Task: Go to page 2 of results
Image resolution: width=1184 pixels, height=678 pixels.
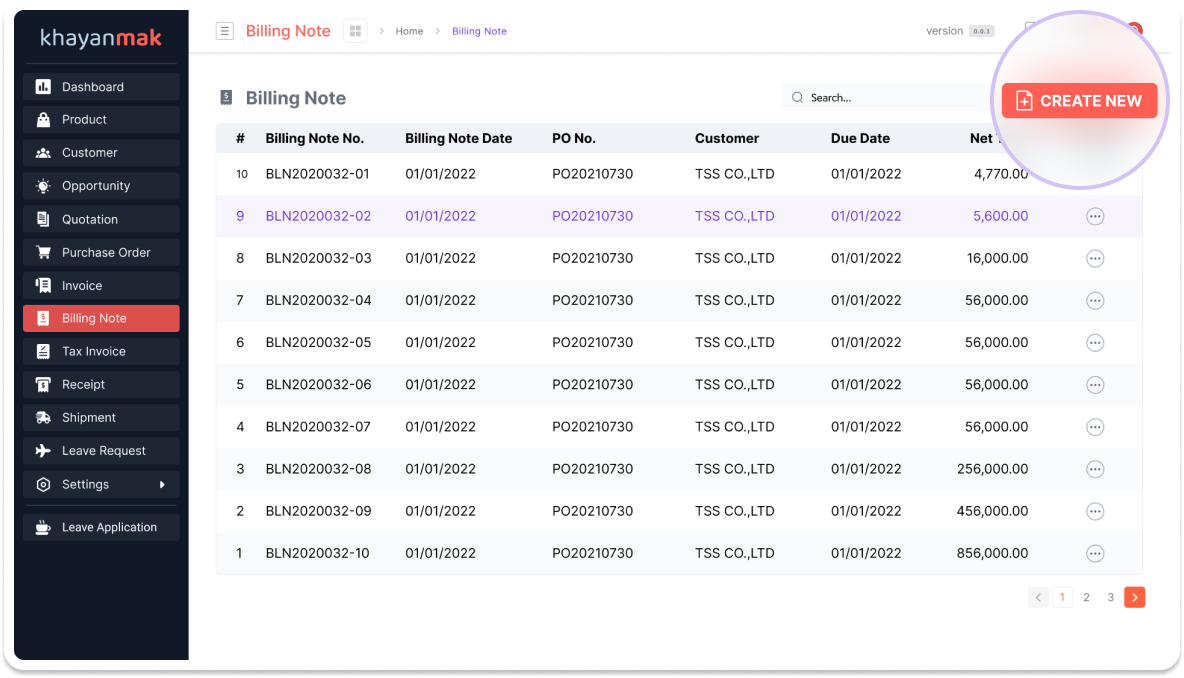Action: coord(1086,597)
